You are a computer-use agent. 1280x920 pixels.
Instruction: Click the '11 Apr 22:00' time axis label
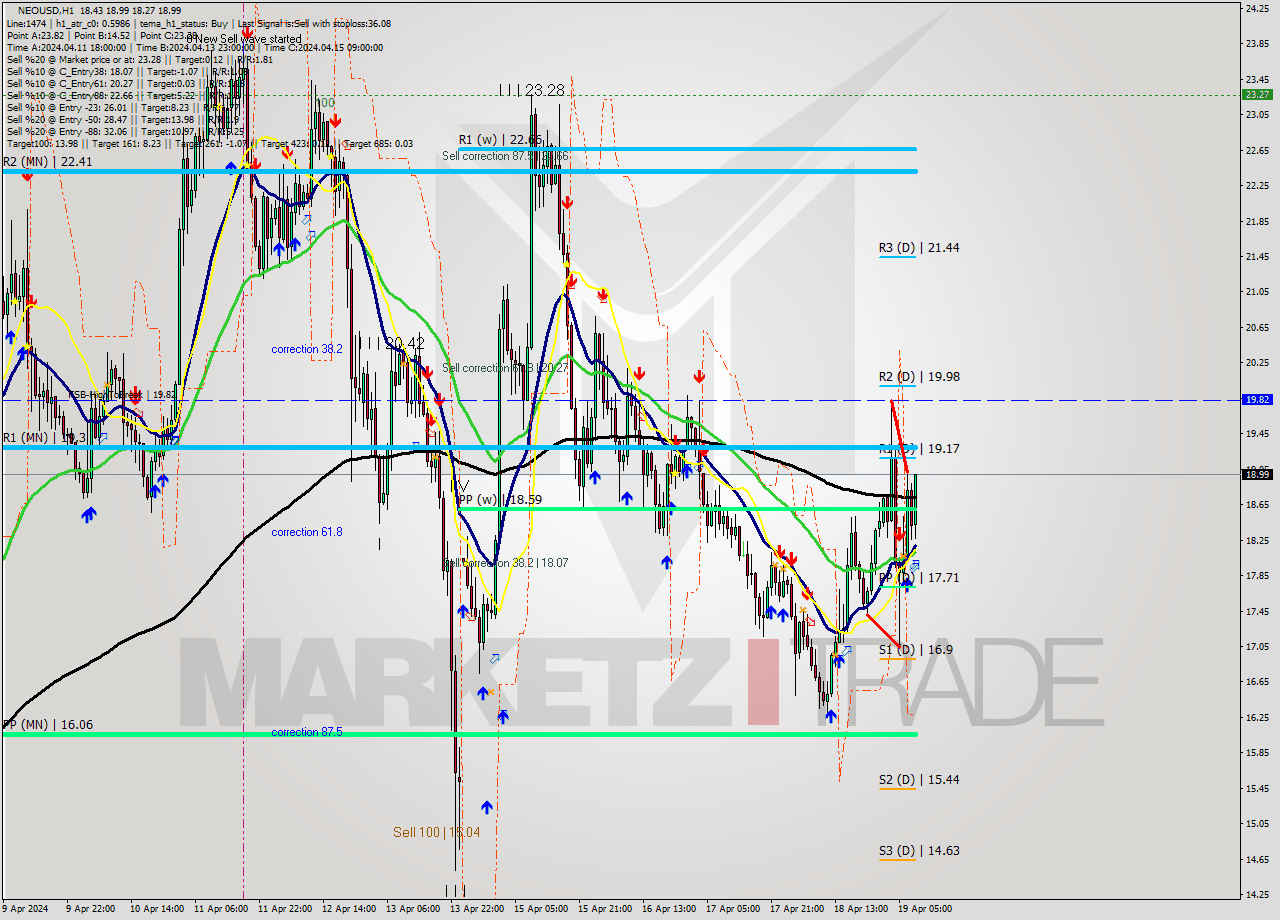(285, 909)
